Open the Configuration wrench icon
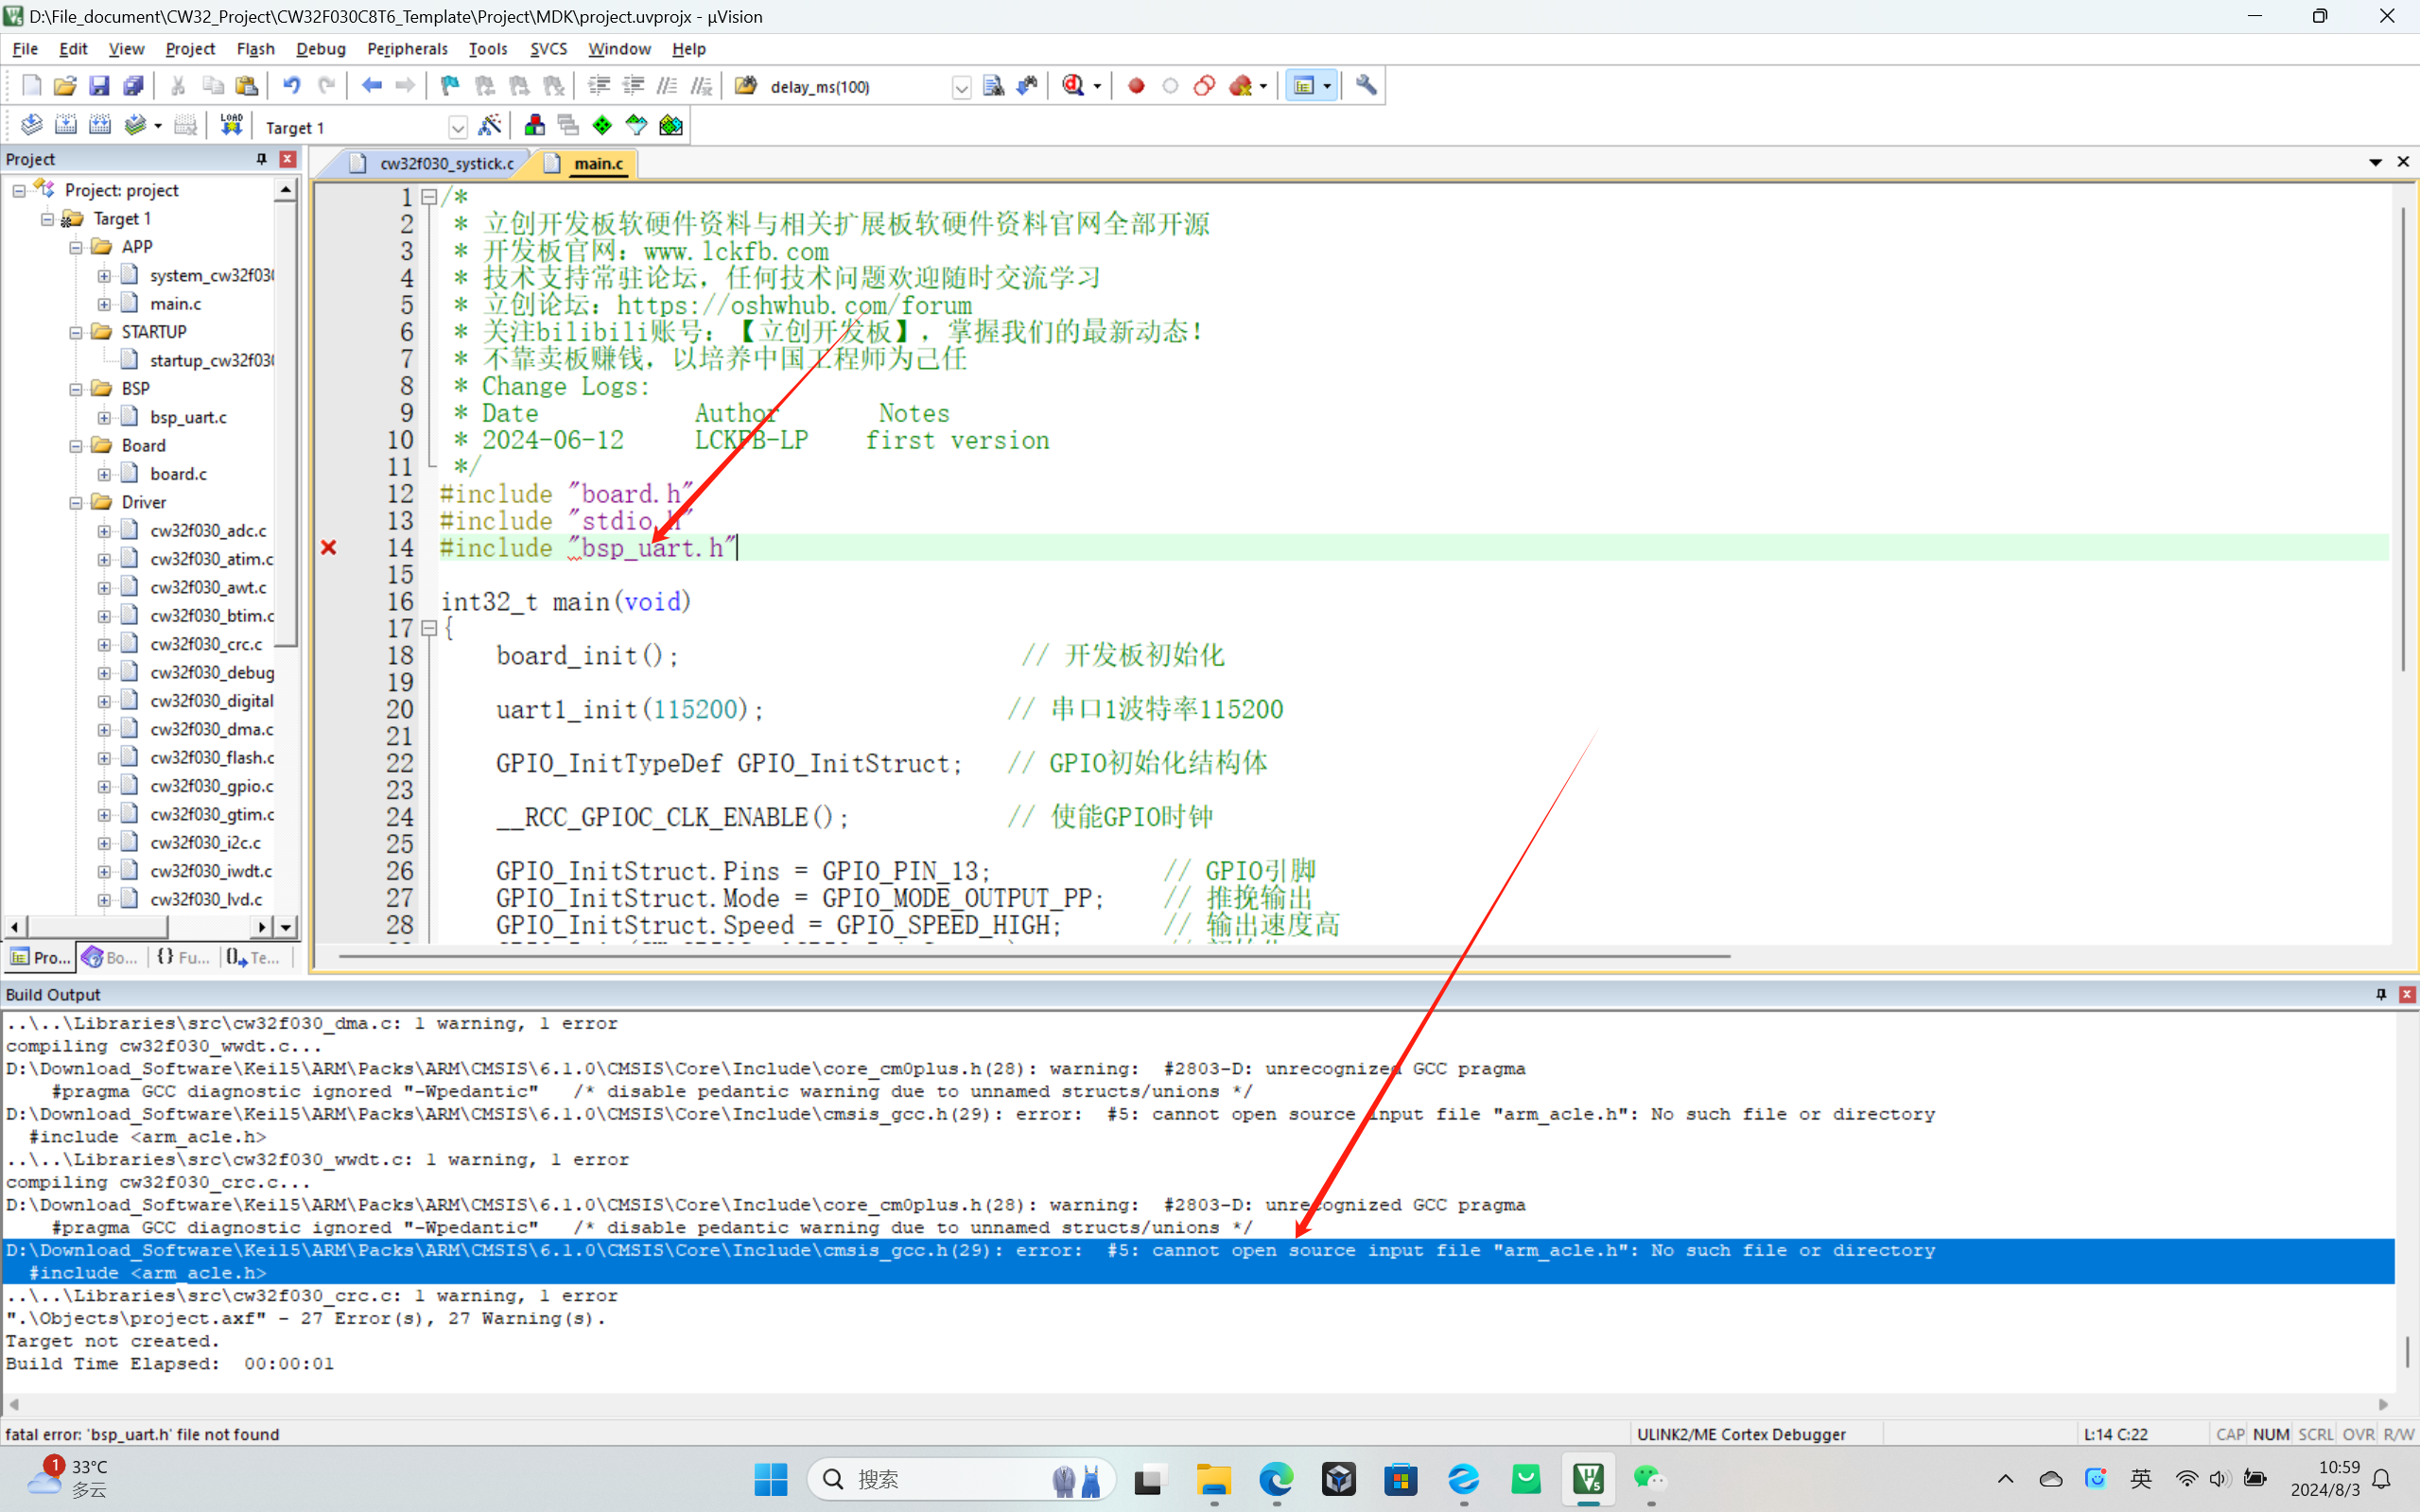The width and height of the screenshot is (2420, 1512). [x=1366, y=86]
